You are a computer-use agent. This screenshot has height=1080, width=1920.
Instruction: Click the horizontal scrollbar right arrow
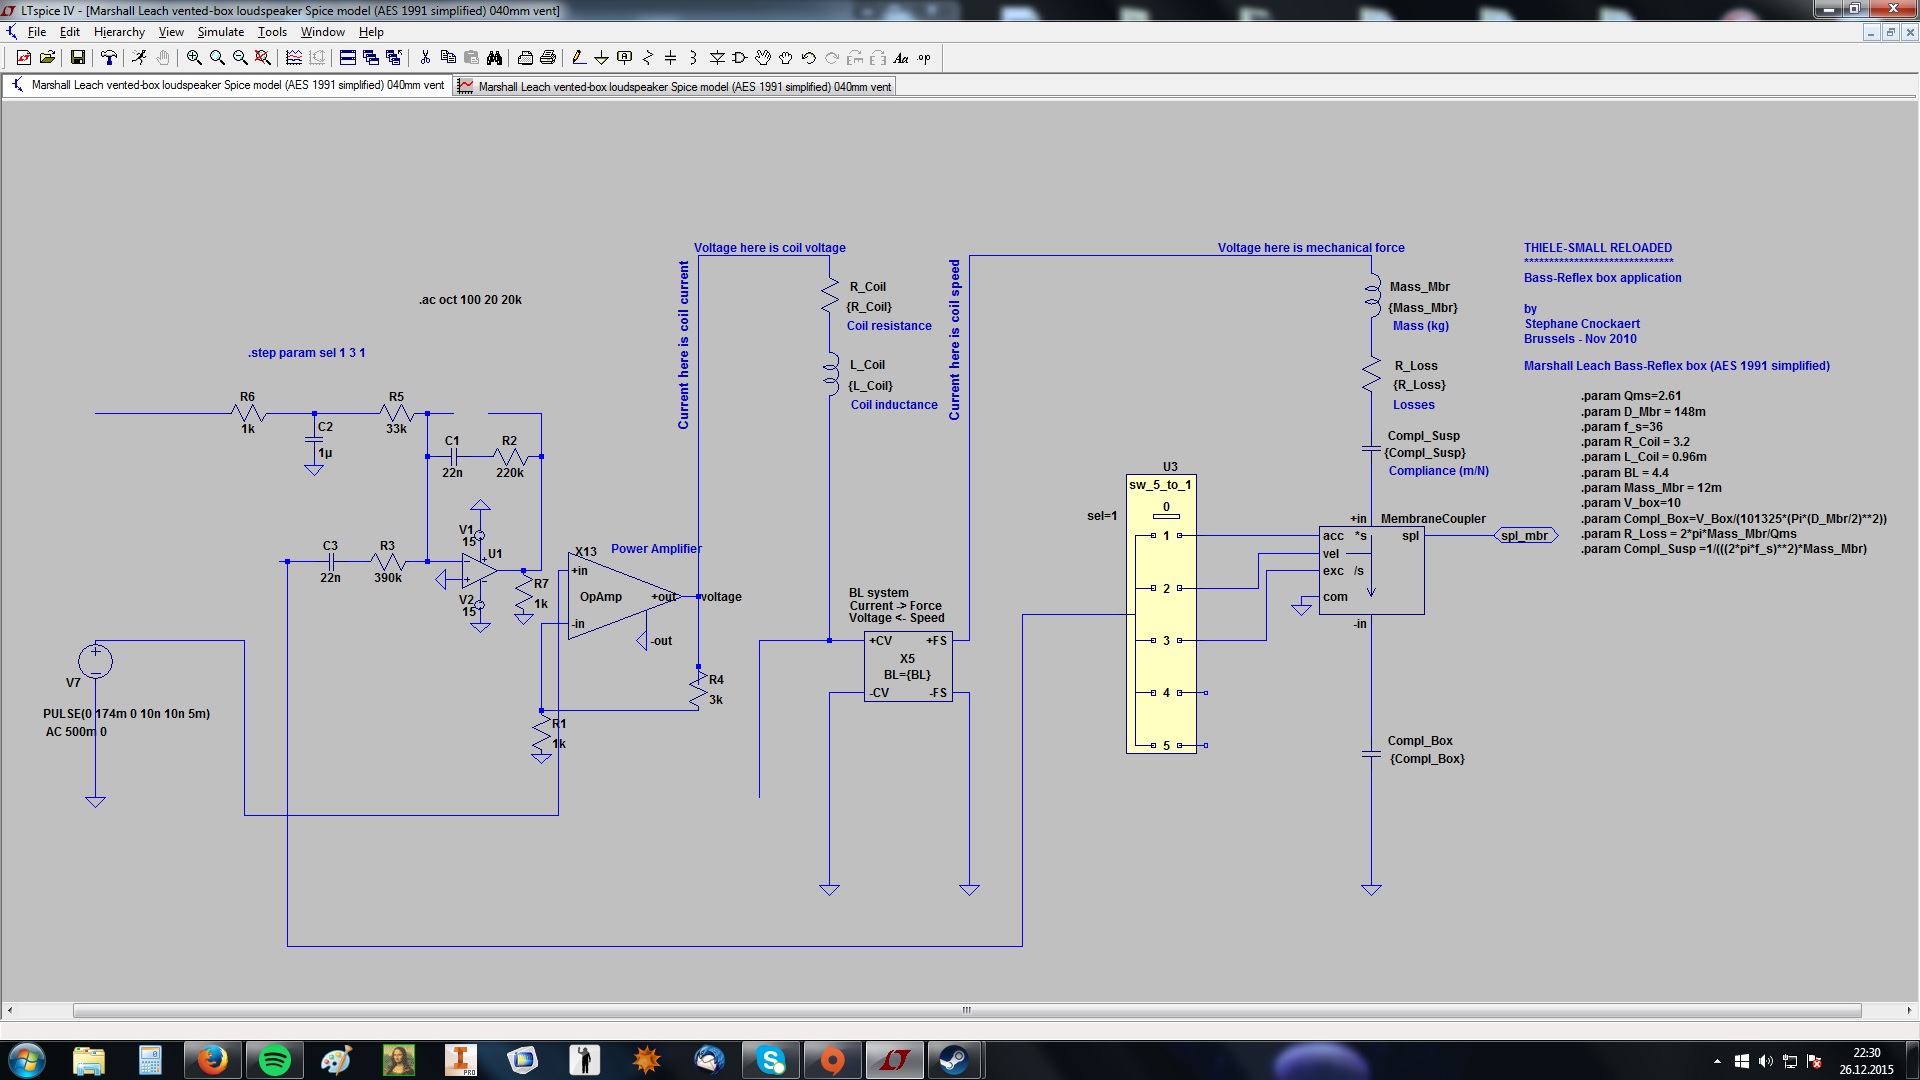tap(1910, 1011)
